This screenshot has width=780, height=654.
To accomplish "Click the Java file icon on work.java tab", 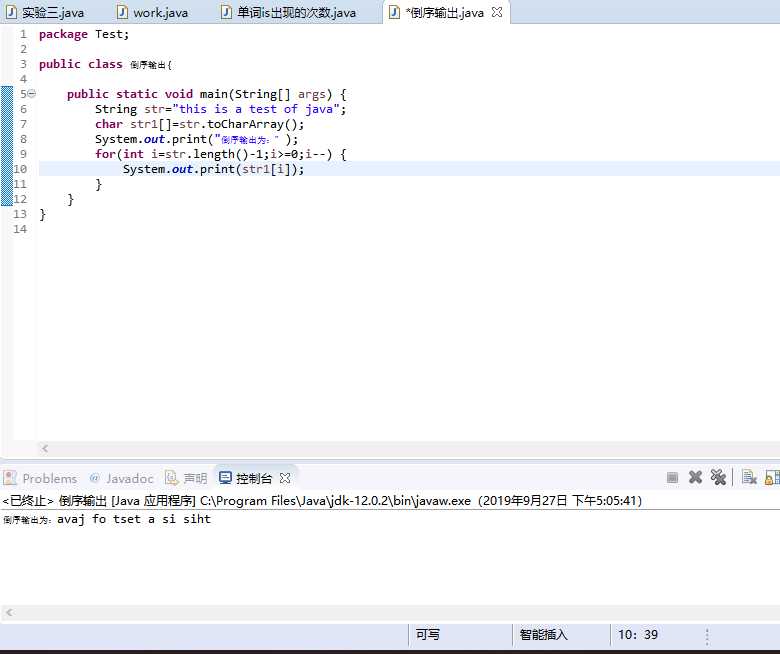I will (122, 12).
